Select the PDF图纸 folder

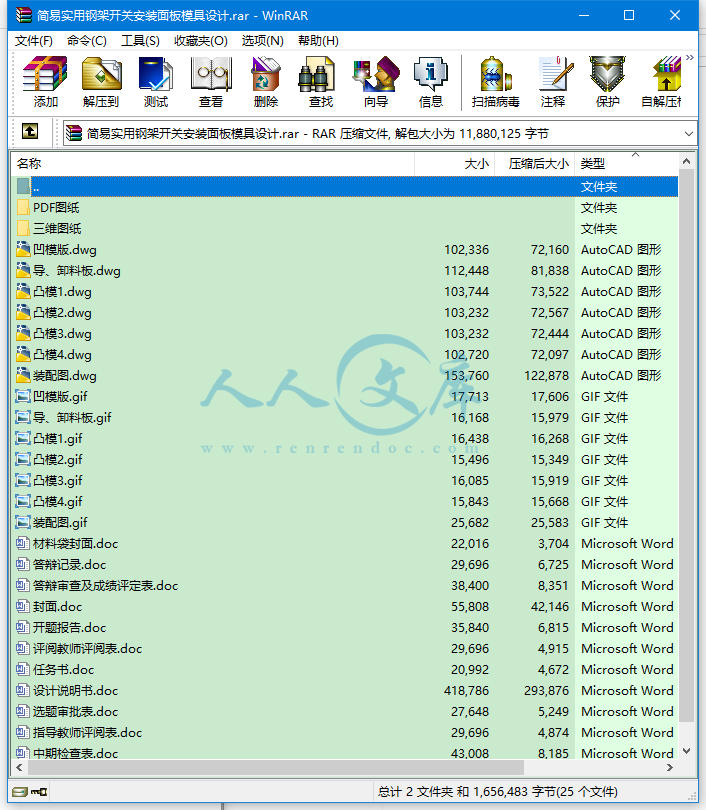coord(56,208)
